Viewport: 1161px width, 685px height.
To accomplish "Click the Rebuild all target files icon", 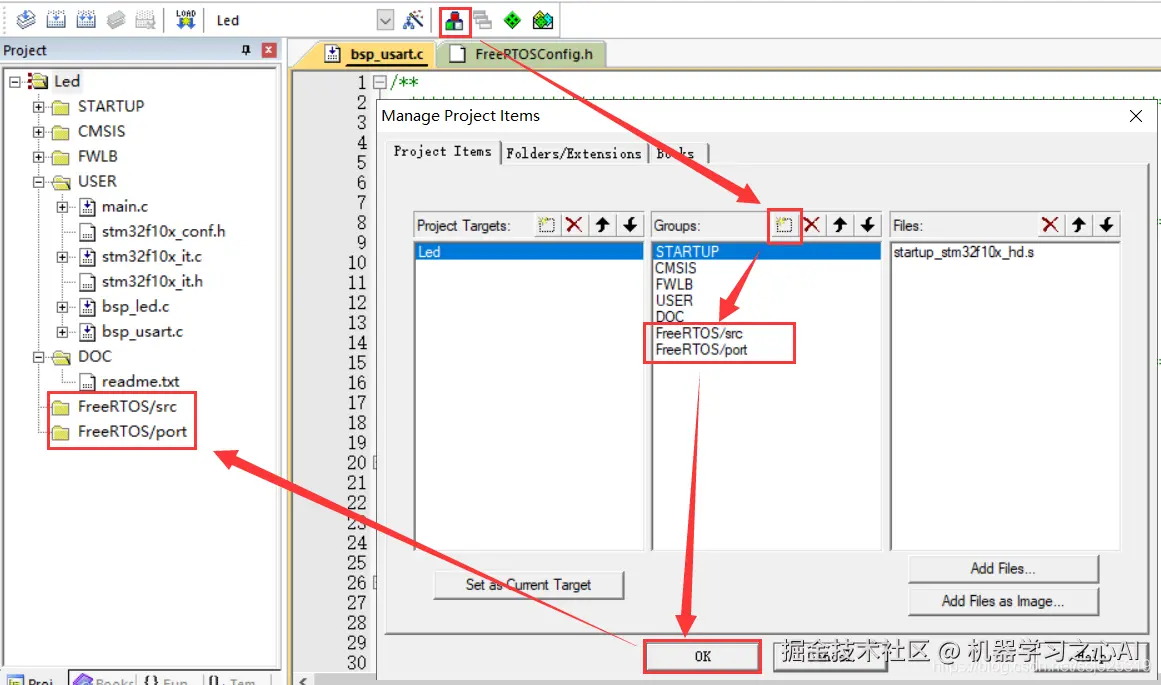I will [x=86, y=20].
